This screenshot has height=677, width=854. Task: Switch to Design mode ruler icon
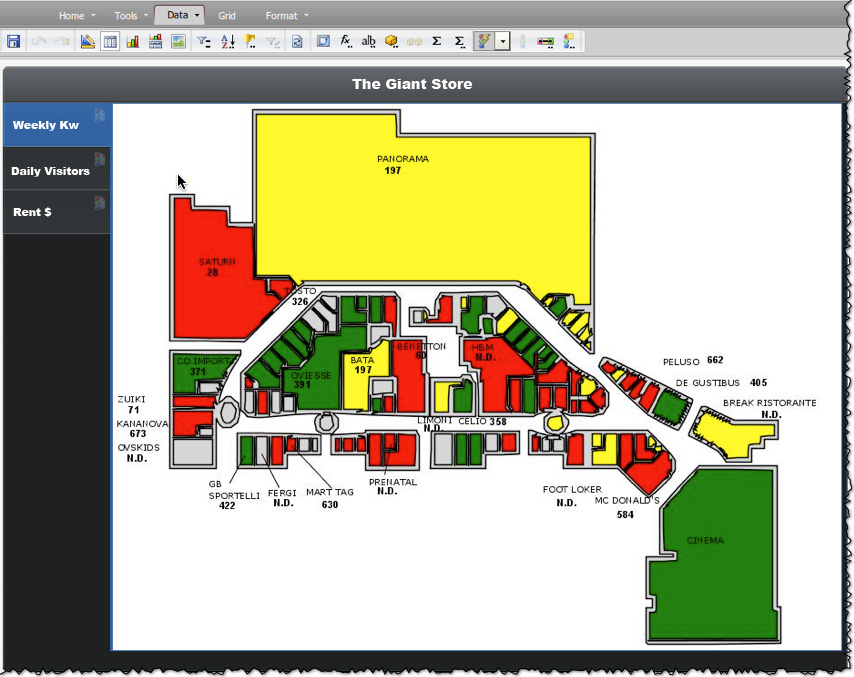point(87,41)
